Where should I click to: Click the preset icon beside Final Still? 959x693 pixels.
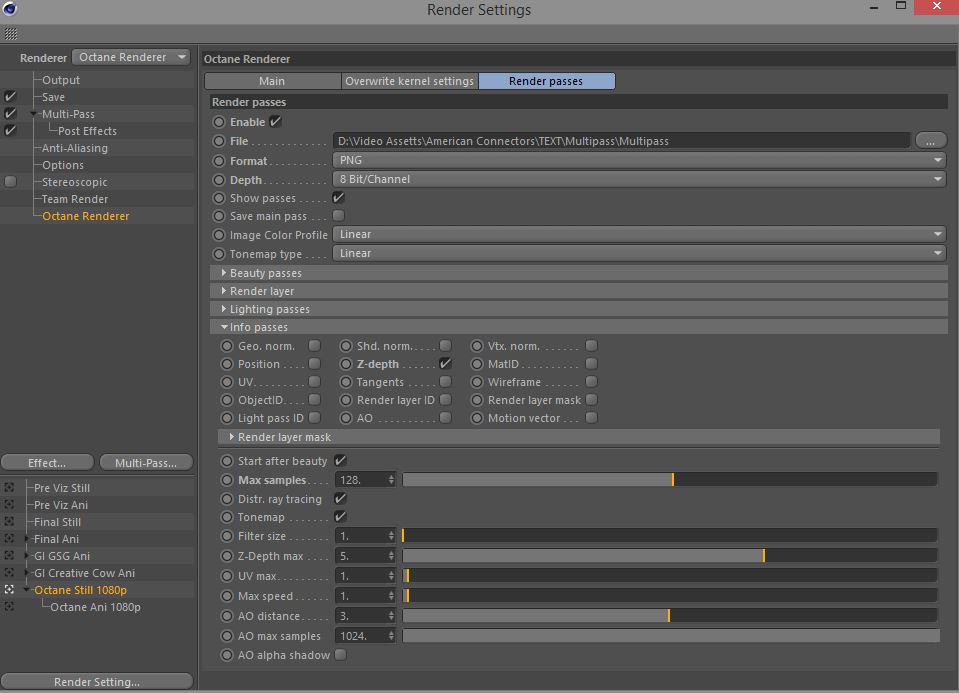pos(9,522)
